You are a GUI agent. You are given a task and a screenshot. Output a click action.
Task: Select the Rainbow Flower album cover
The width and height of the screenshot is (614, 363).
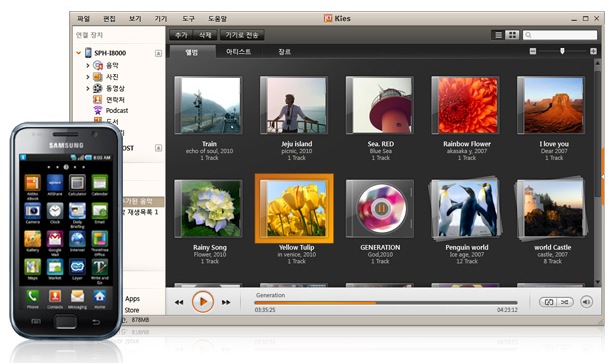point(465,105)
